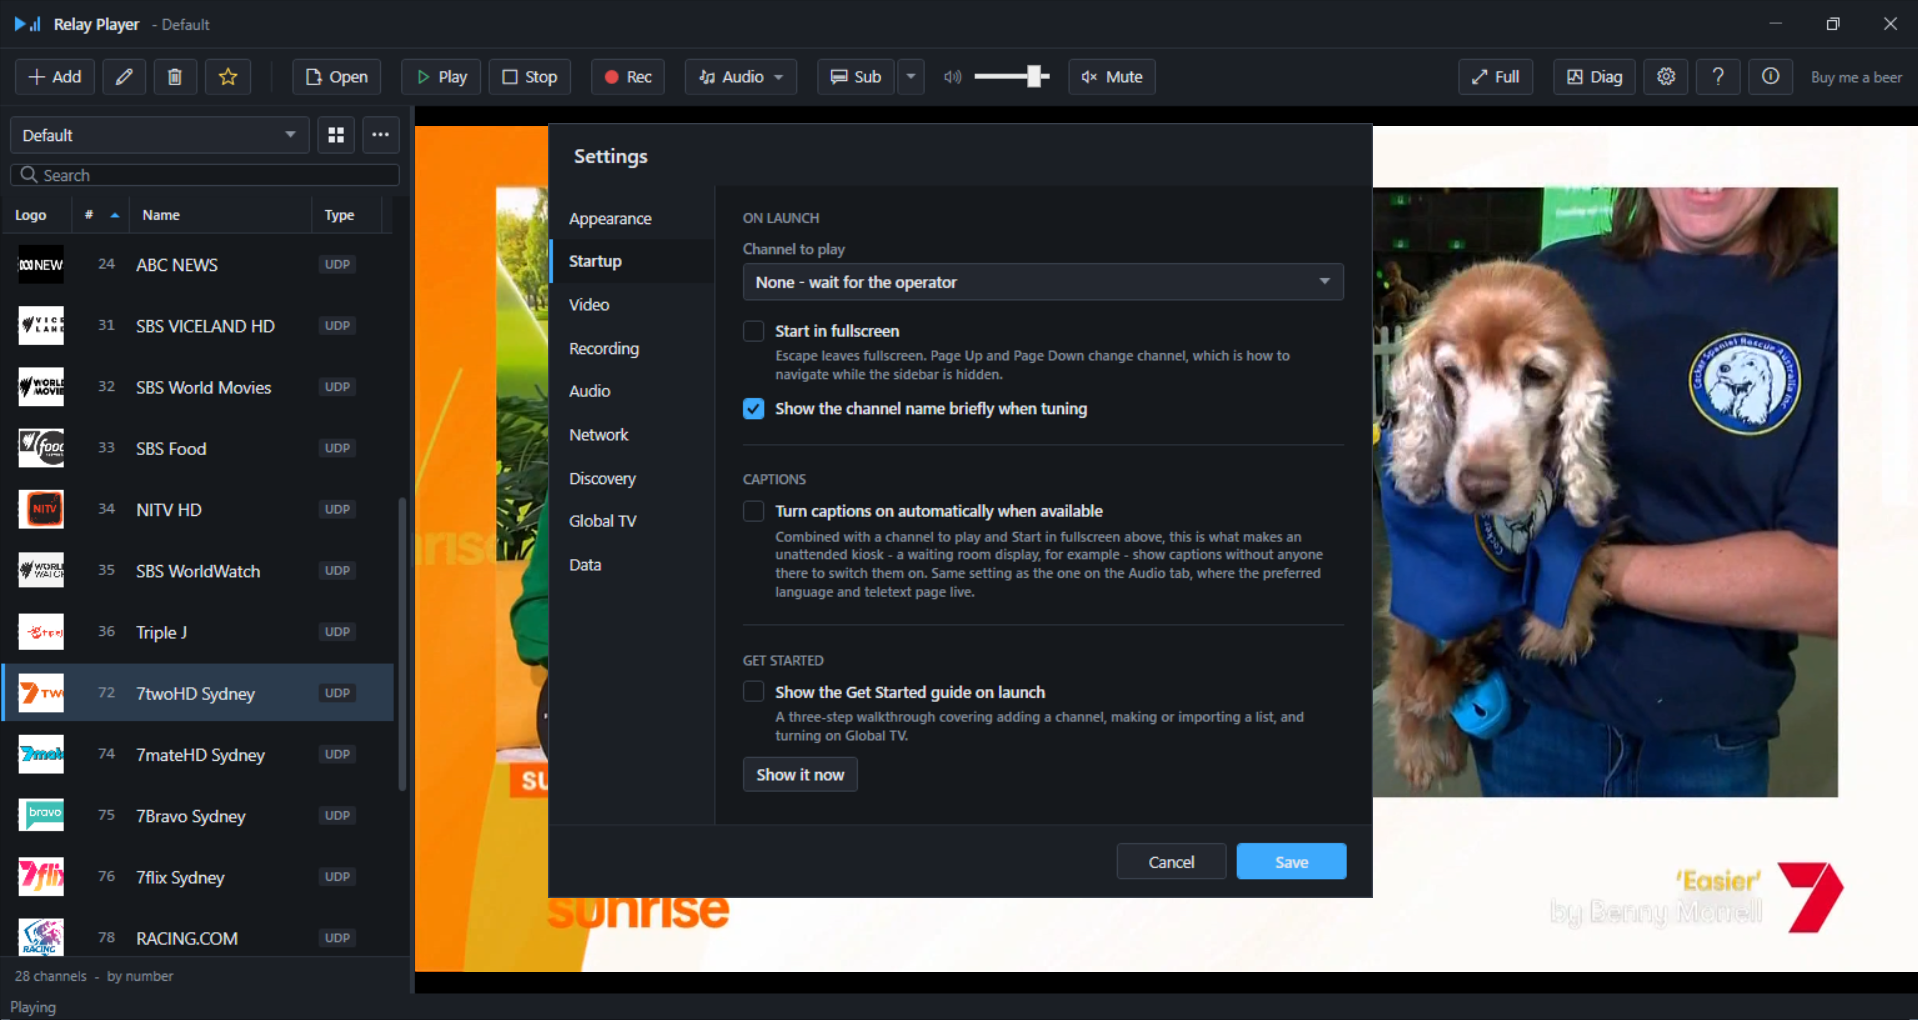Click the Stop button

[x=529, y=77]
